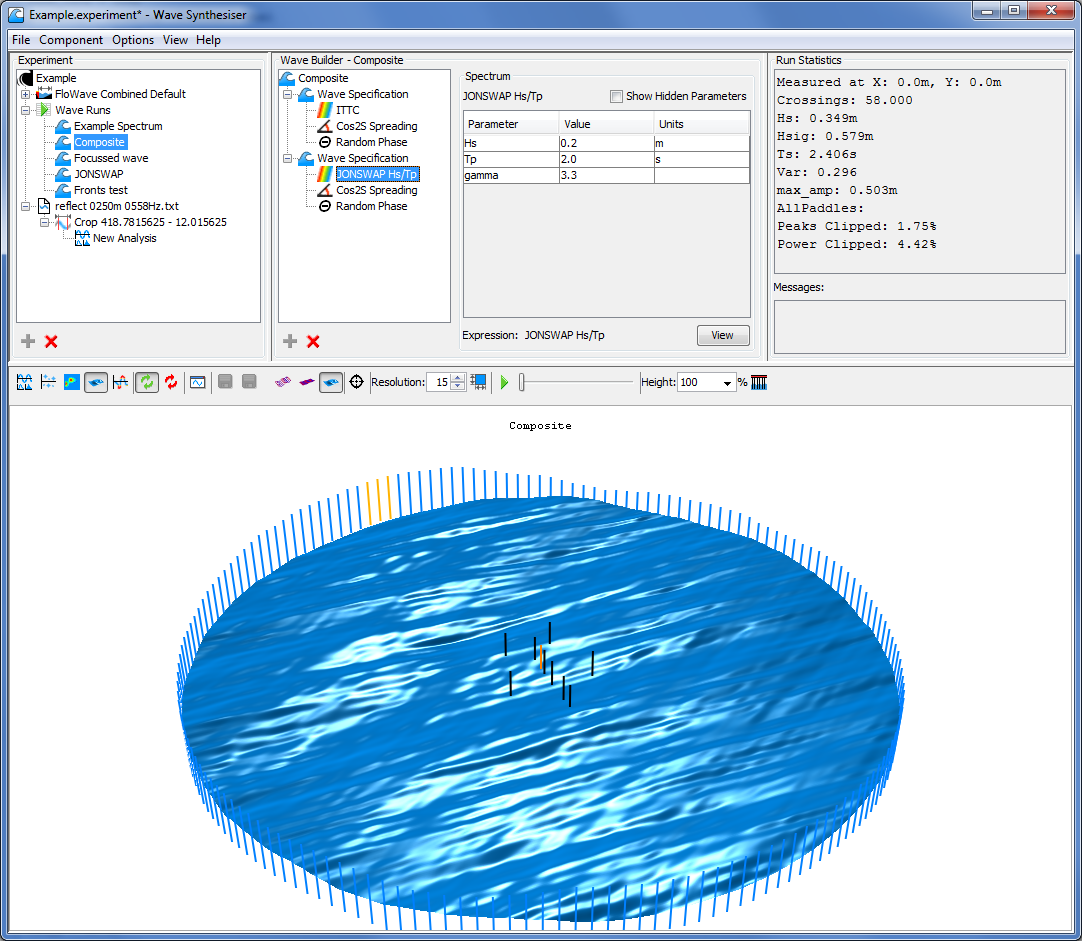Click the View button beside Expression

[722, 336]
